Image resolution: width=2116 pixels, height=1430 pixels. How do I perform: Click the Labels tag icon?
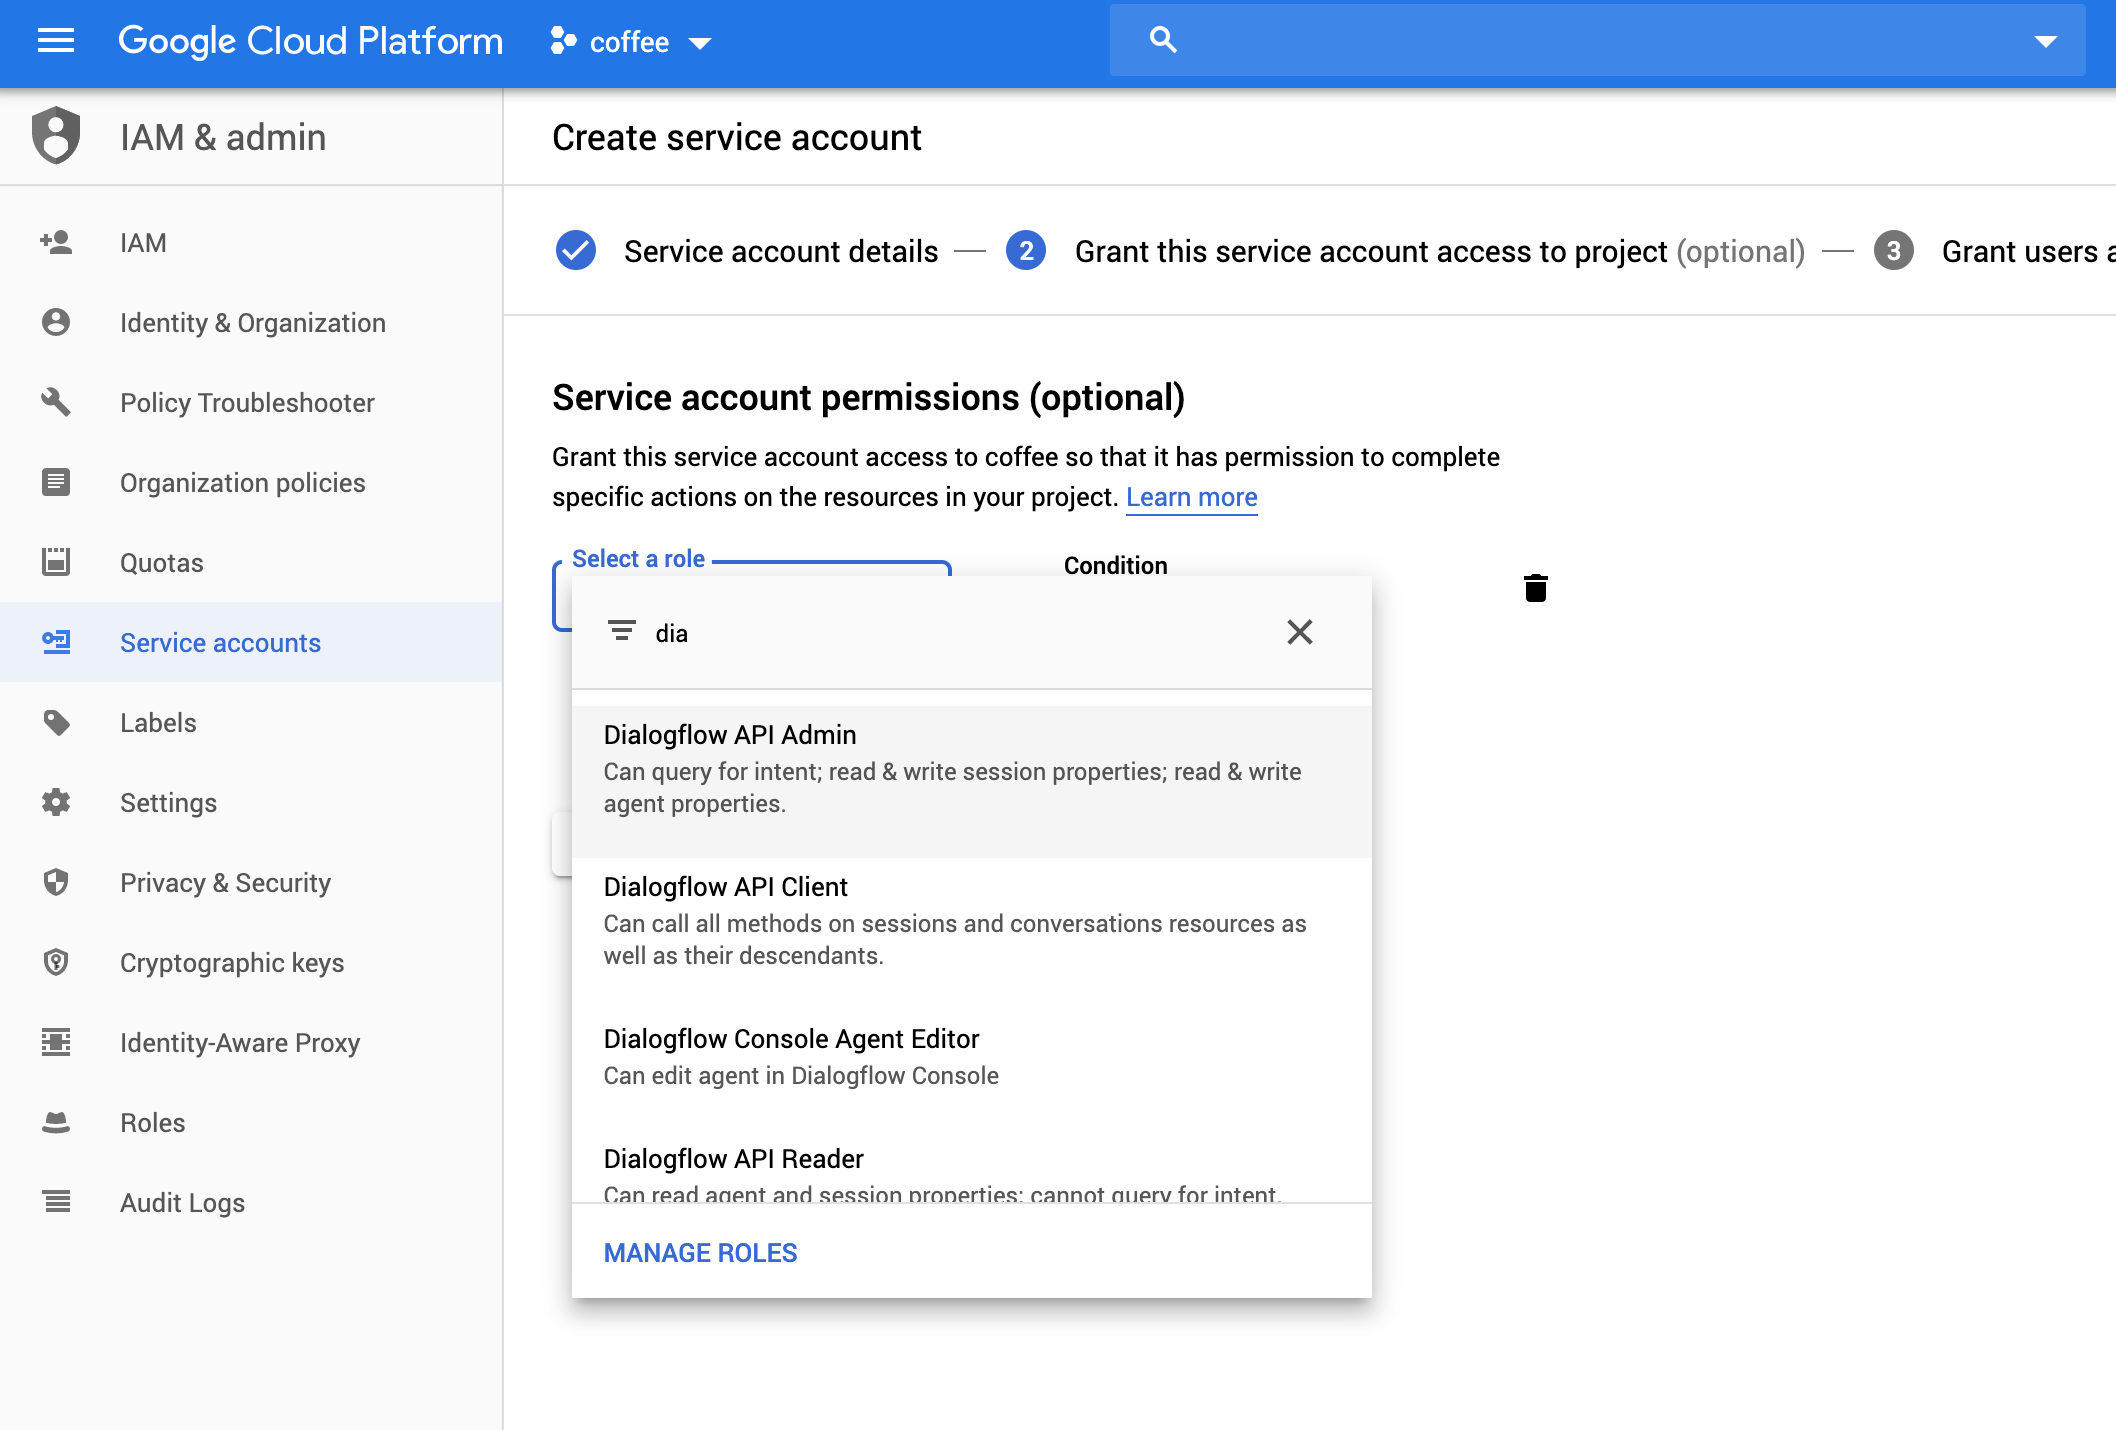pos(56,722)
